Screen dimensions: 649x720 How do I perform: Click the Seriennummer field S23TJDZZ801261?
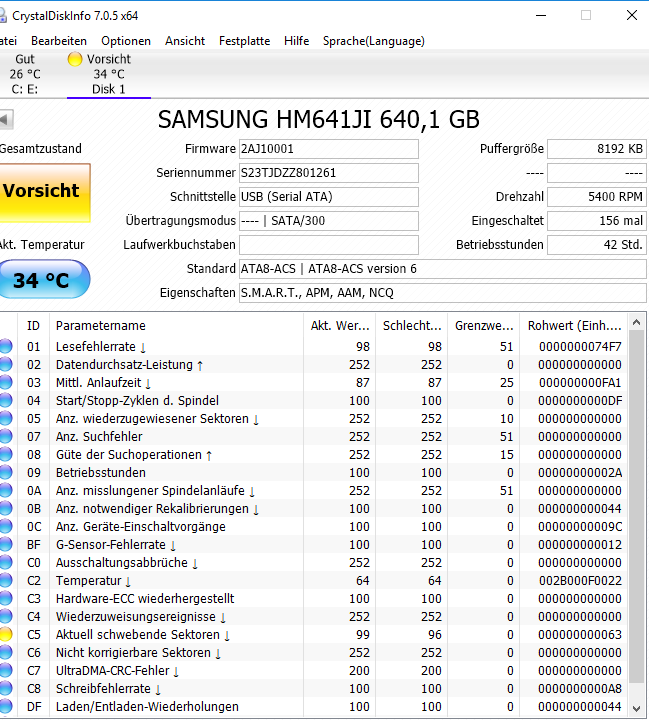[329, 173]
